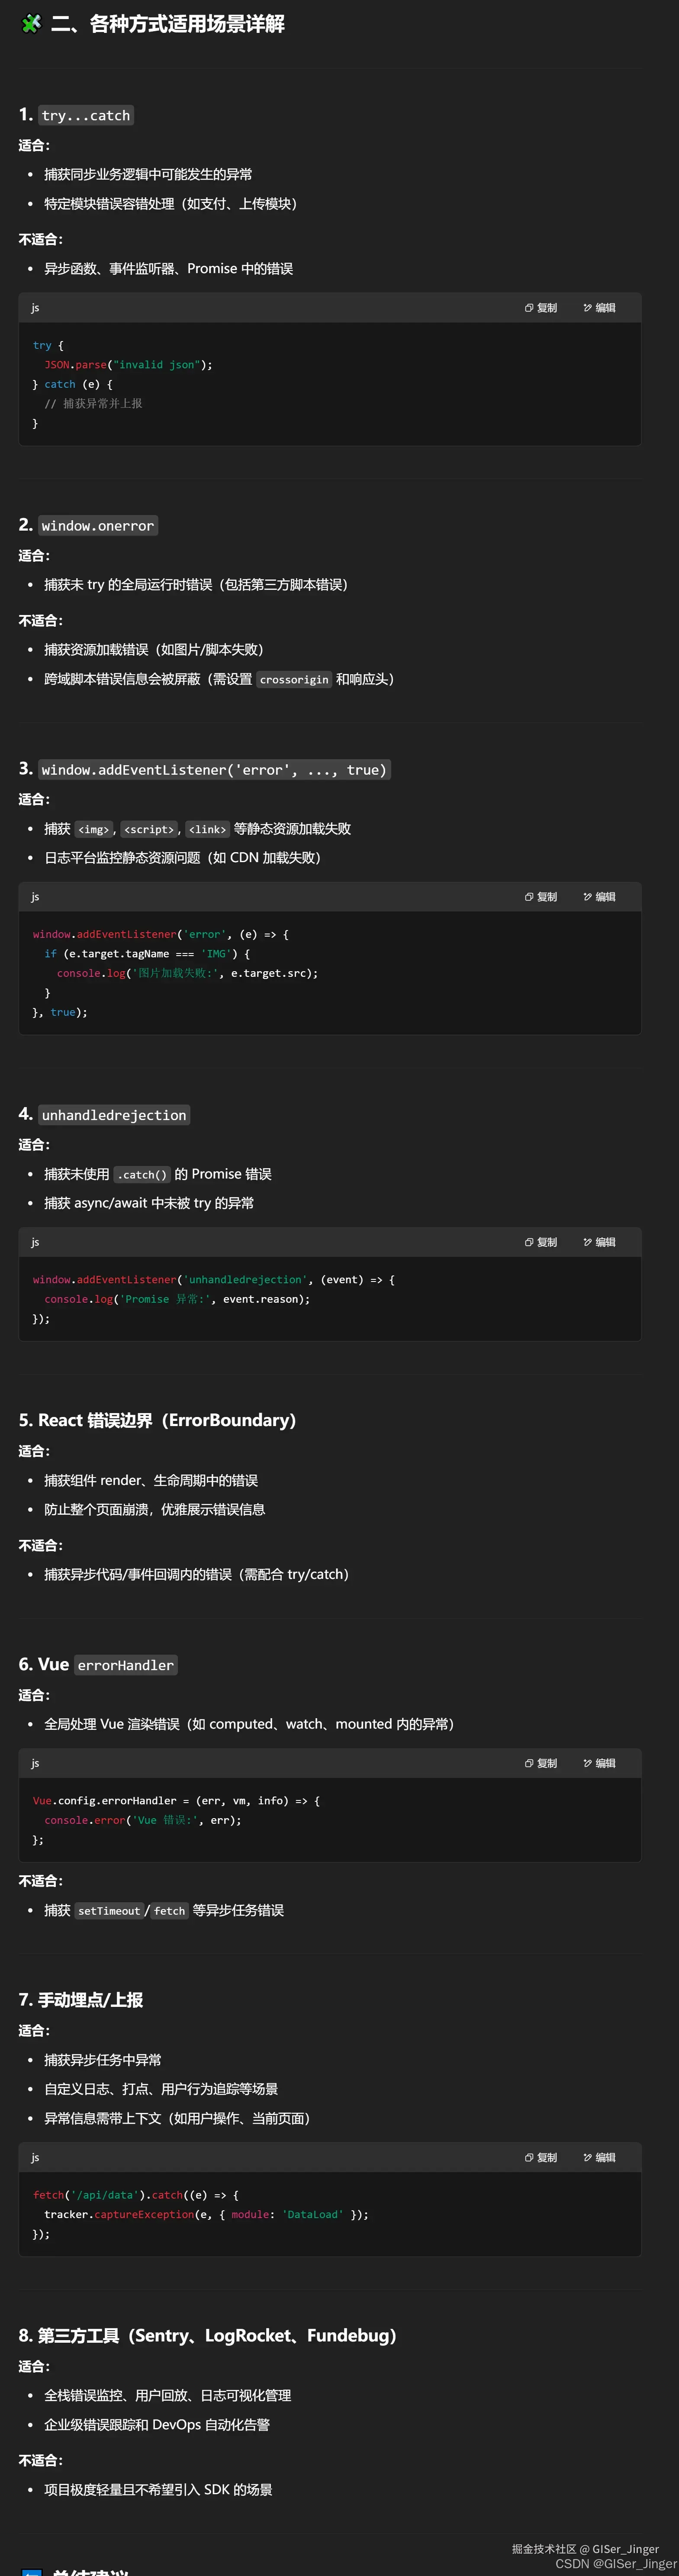Viewport: 679px width, 2576px height.
Task: Click the comment // 捕获异常并上报
Action: [93, 404]
